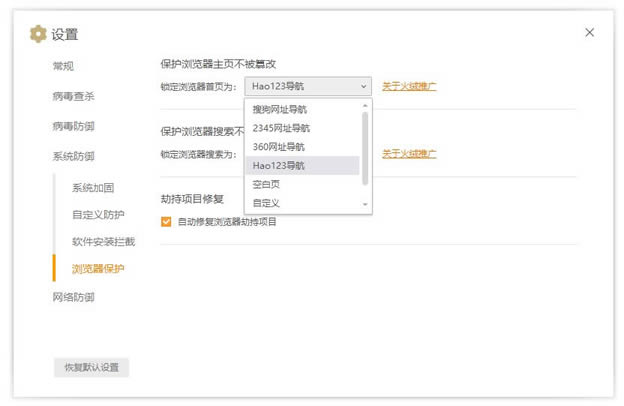Select 搜狗网址导航 from the dropdown list
The image size is (624, 406).
tap(280, 108)
